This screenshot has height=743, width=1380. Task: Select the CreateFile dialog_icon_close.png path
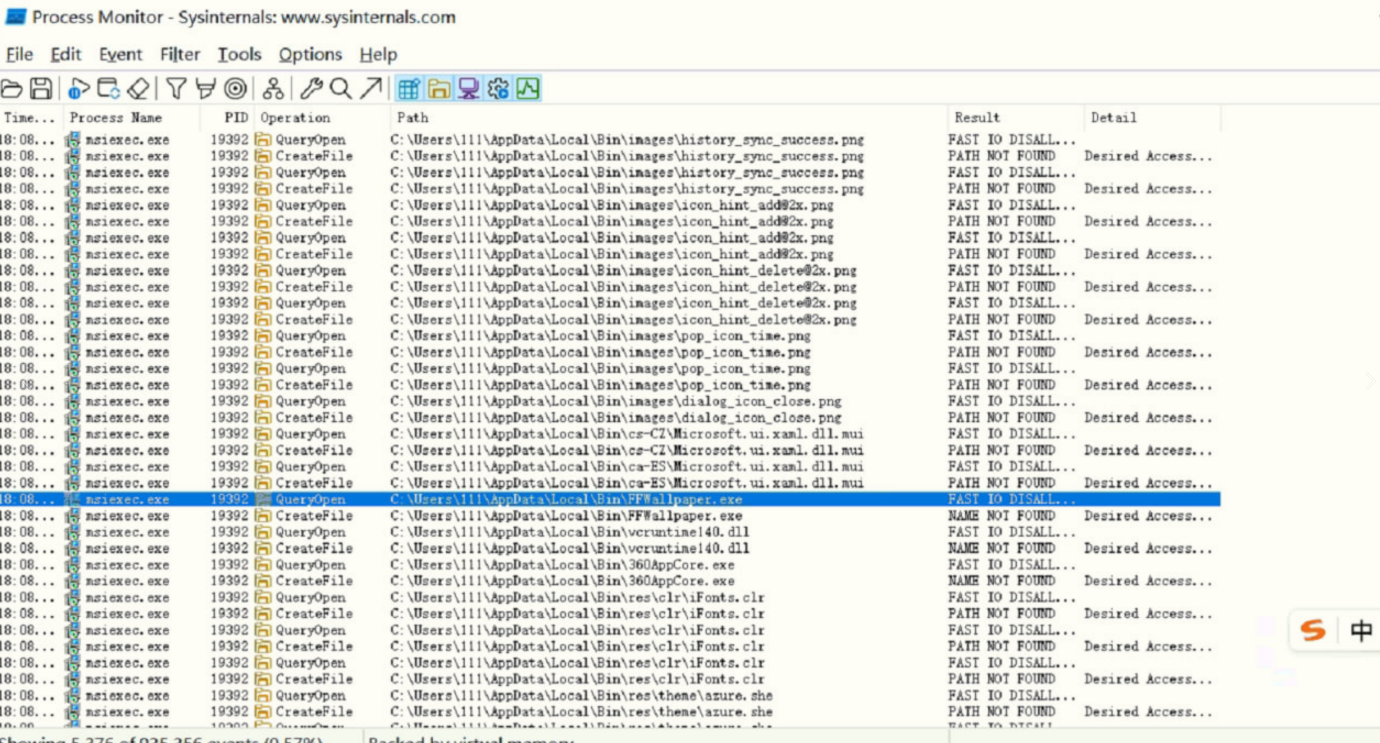coord(616,418)
